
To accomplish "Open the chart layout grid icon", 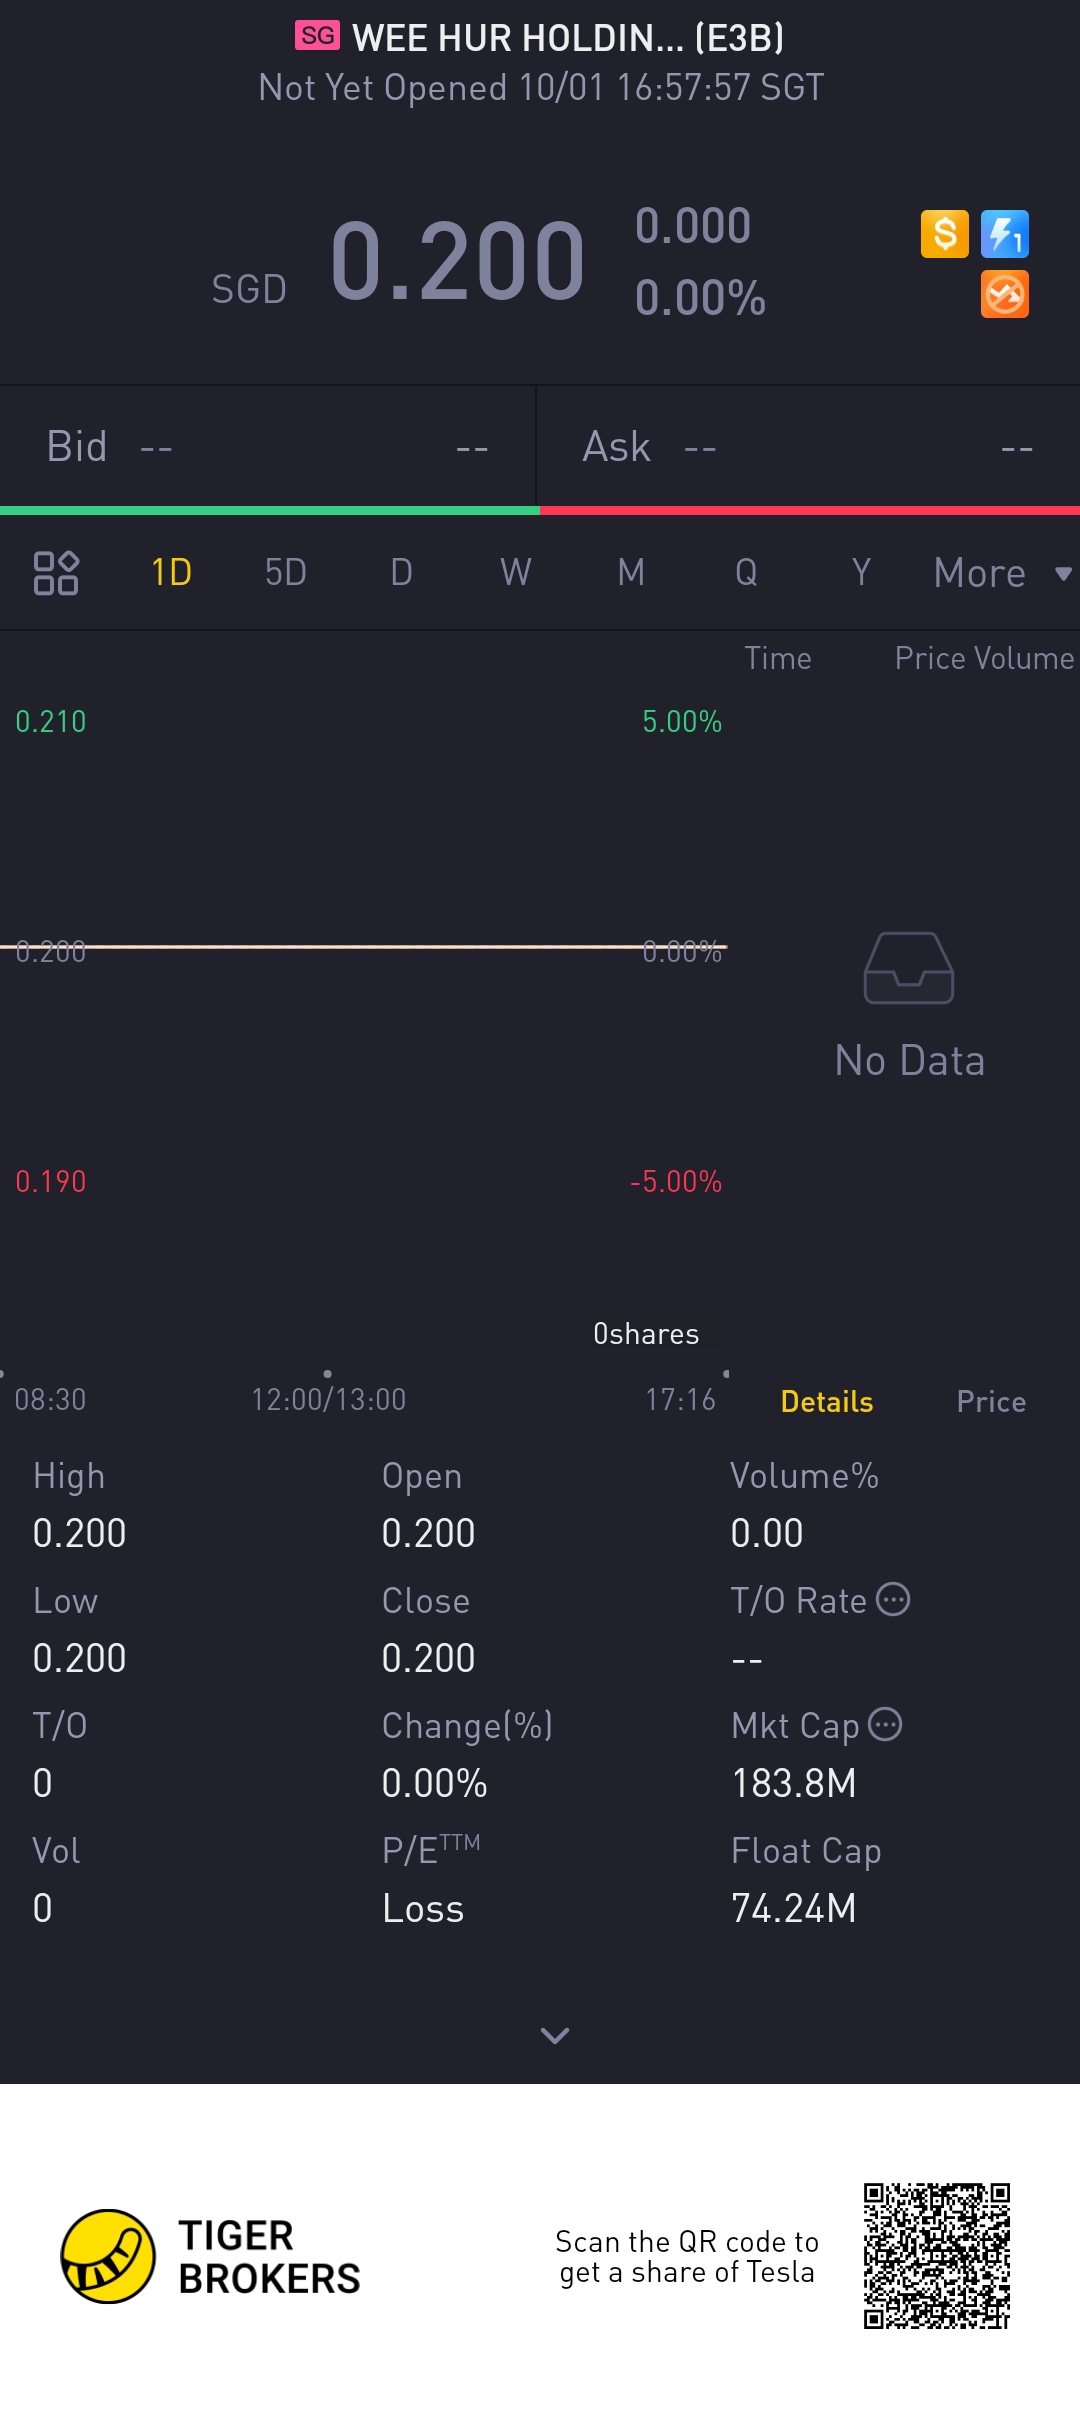I will pyautogui.click(x=56, y=573).
